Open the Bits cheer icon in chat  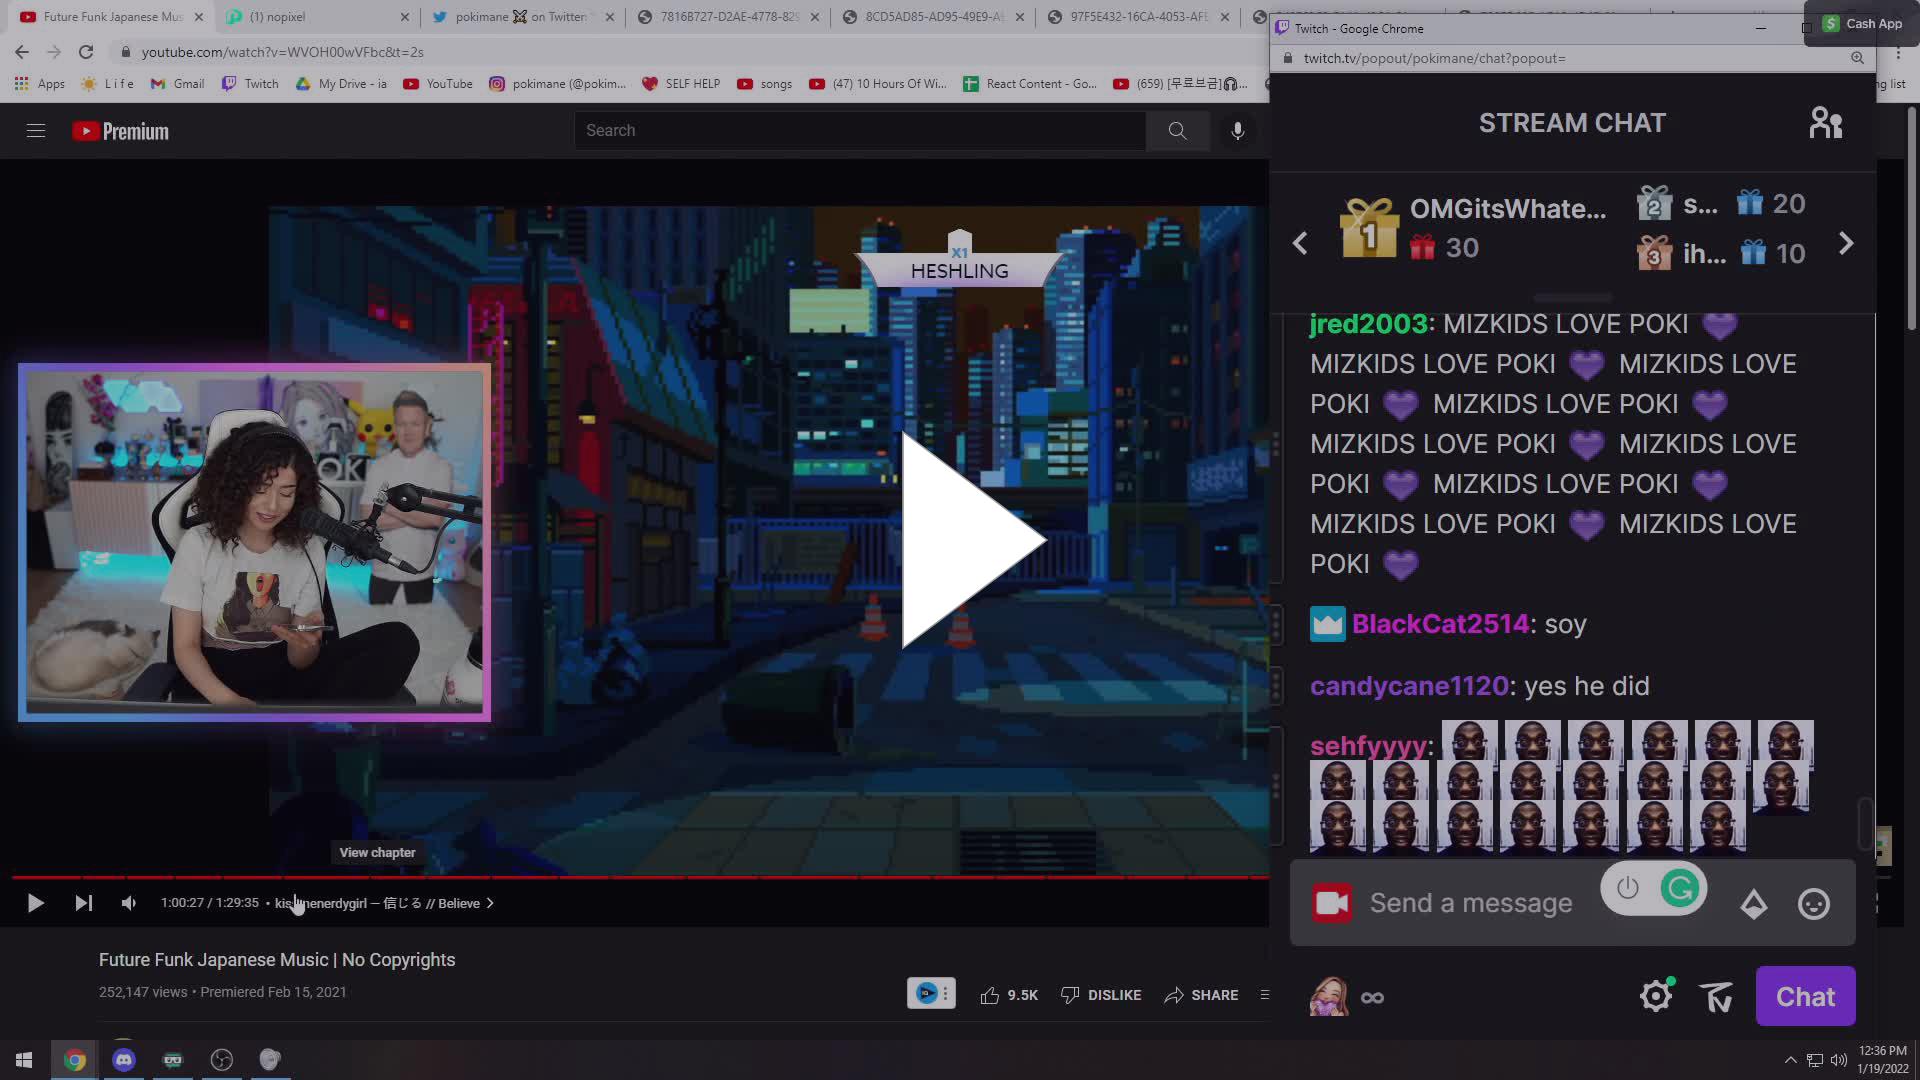coord(1754,904)
